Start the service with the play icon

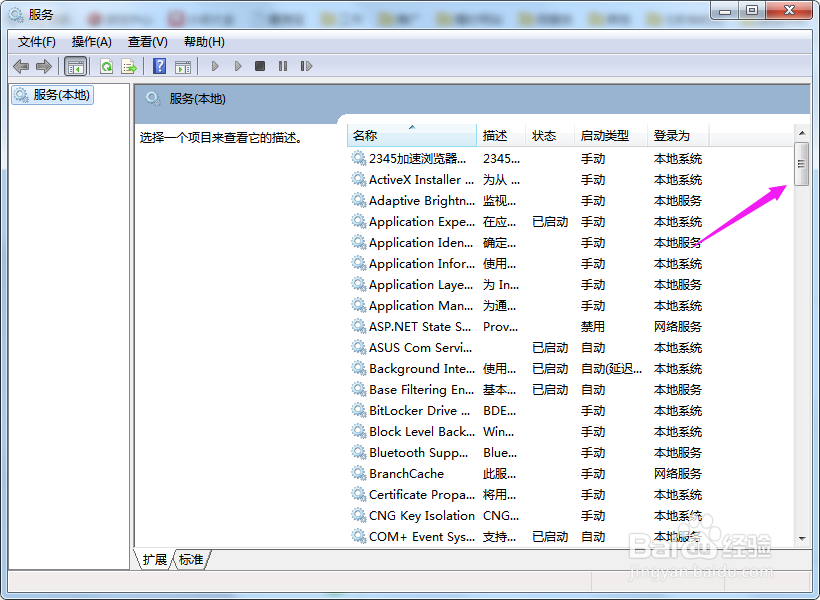[213, 66]
